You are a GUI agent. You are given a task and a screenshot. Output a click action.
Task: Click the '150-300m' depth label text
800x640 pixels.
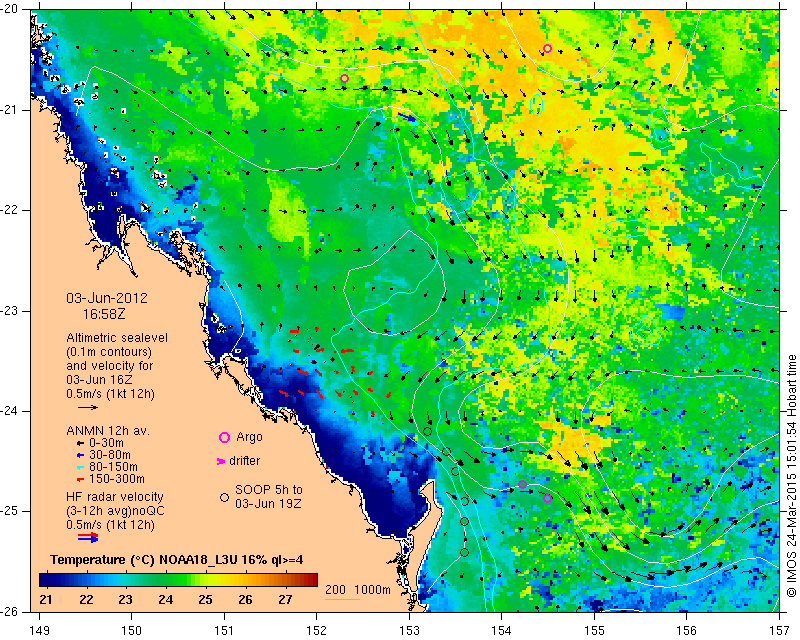tap(116, 479)
